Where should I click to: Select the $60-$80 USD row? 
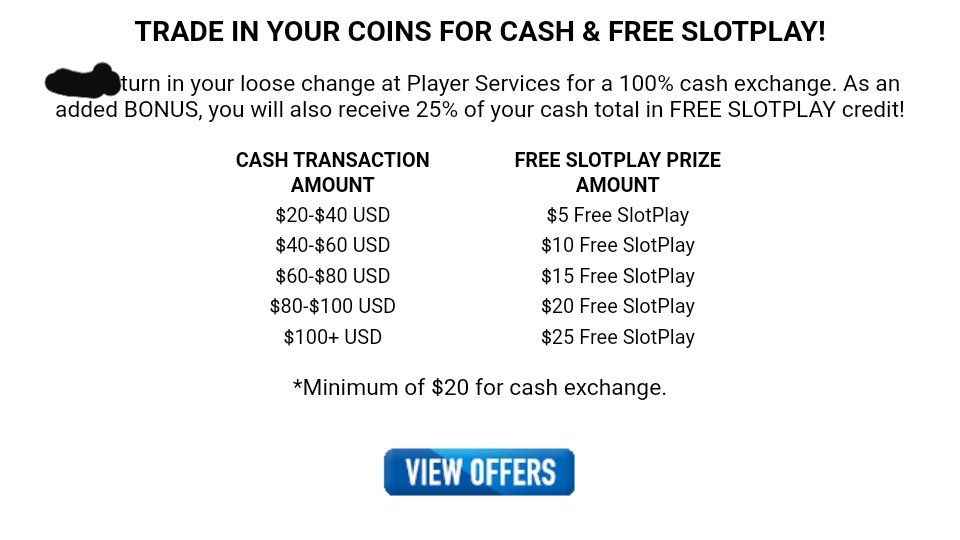(x=332, y=276)
